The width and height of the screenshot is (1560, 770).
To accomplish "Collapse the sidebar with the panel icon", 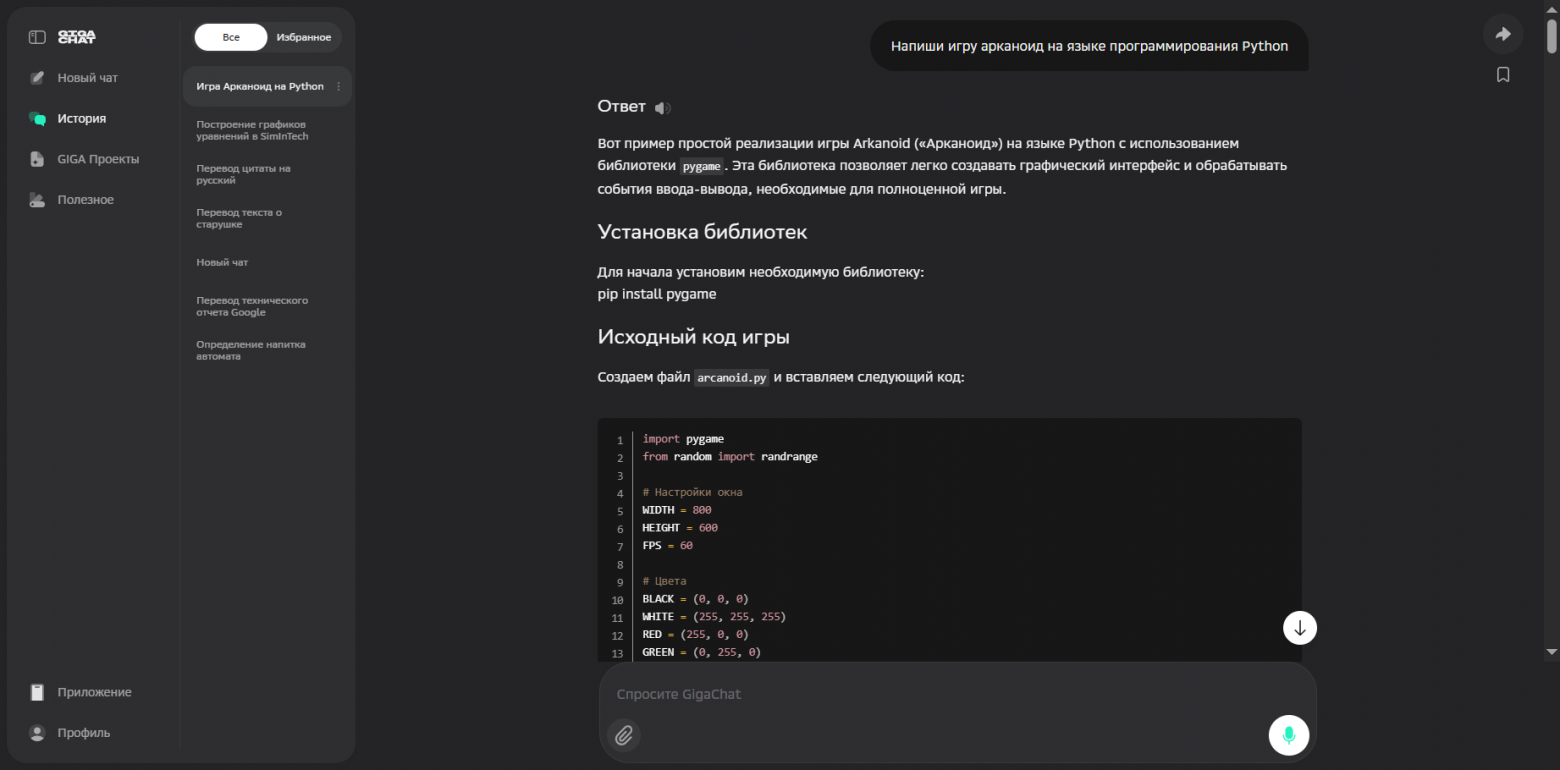I will click(x=37, y=37).
